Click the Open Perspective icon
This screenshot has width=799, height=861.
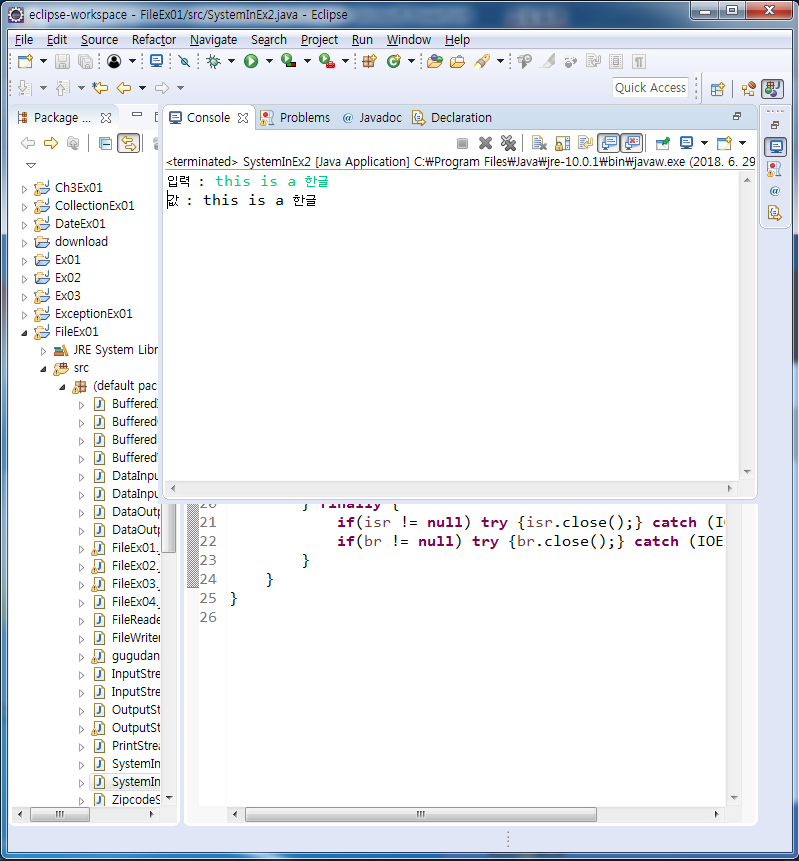pyautogui.click(x=718, y=89)
